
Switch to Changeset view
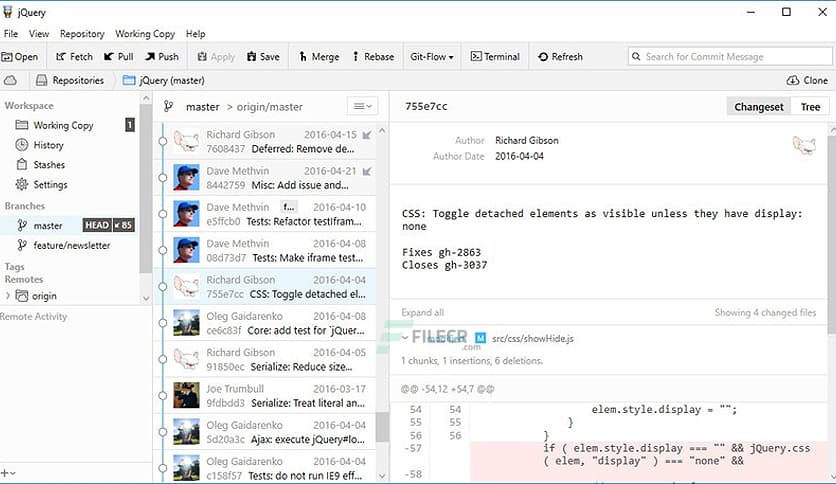[x=759, y=107]
